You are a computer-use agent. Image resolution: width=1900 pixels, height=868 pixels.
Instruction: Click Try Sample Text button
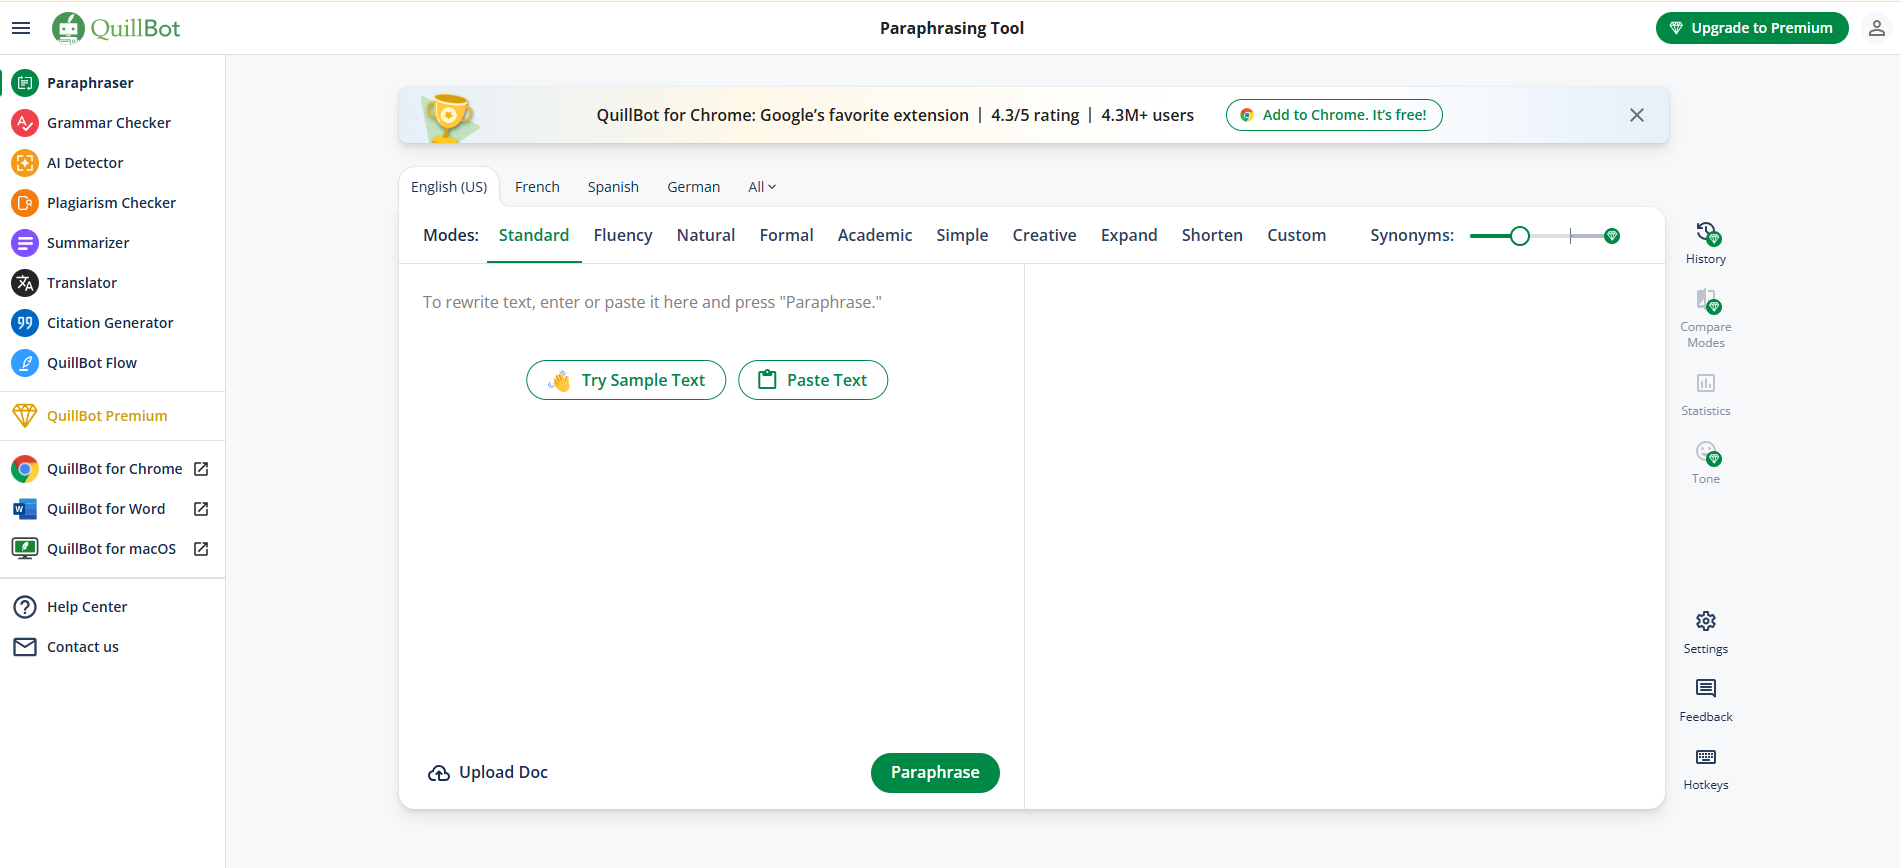tap(626, 380)
